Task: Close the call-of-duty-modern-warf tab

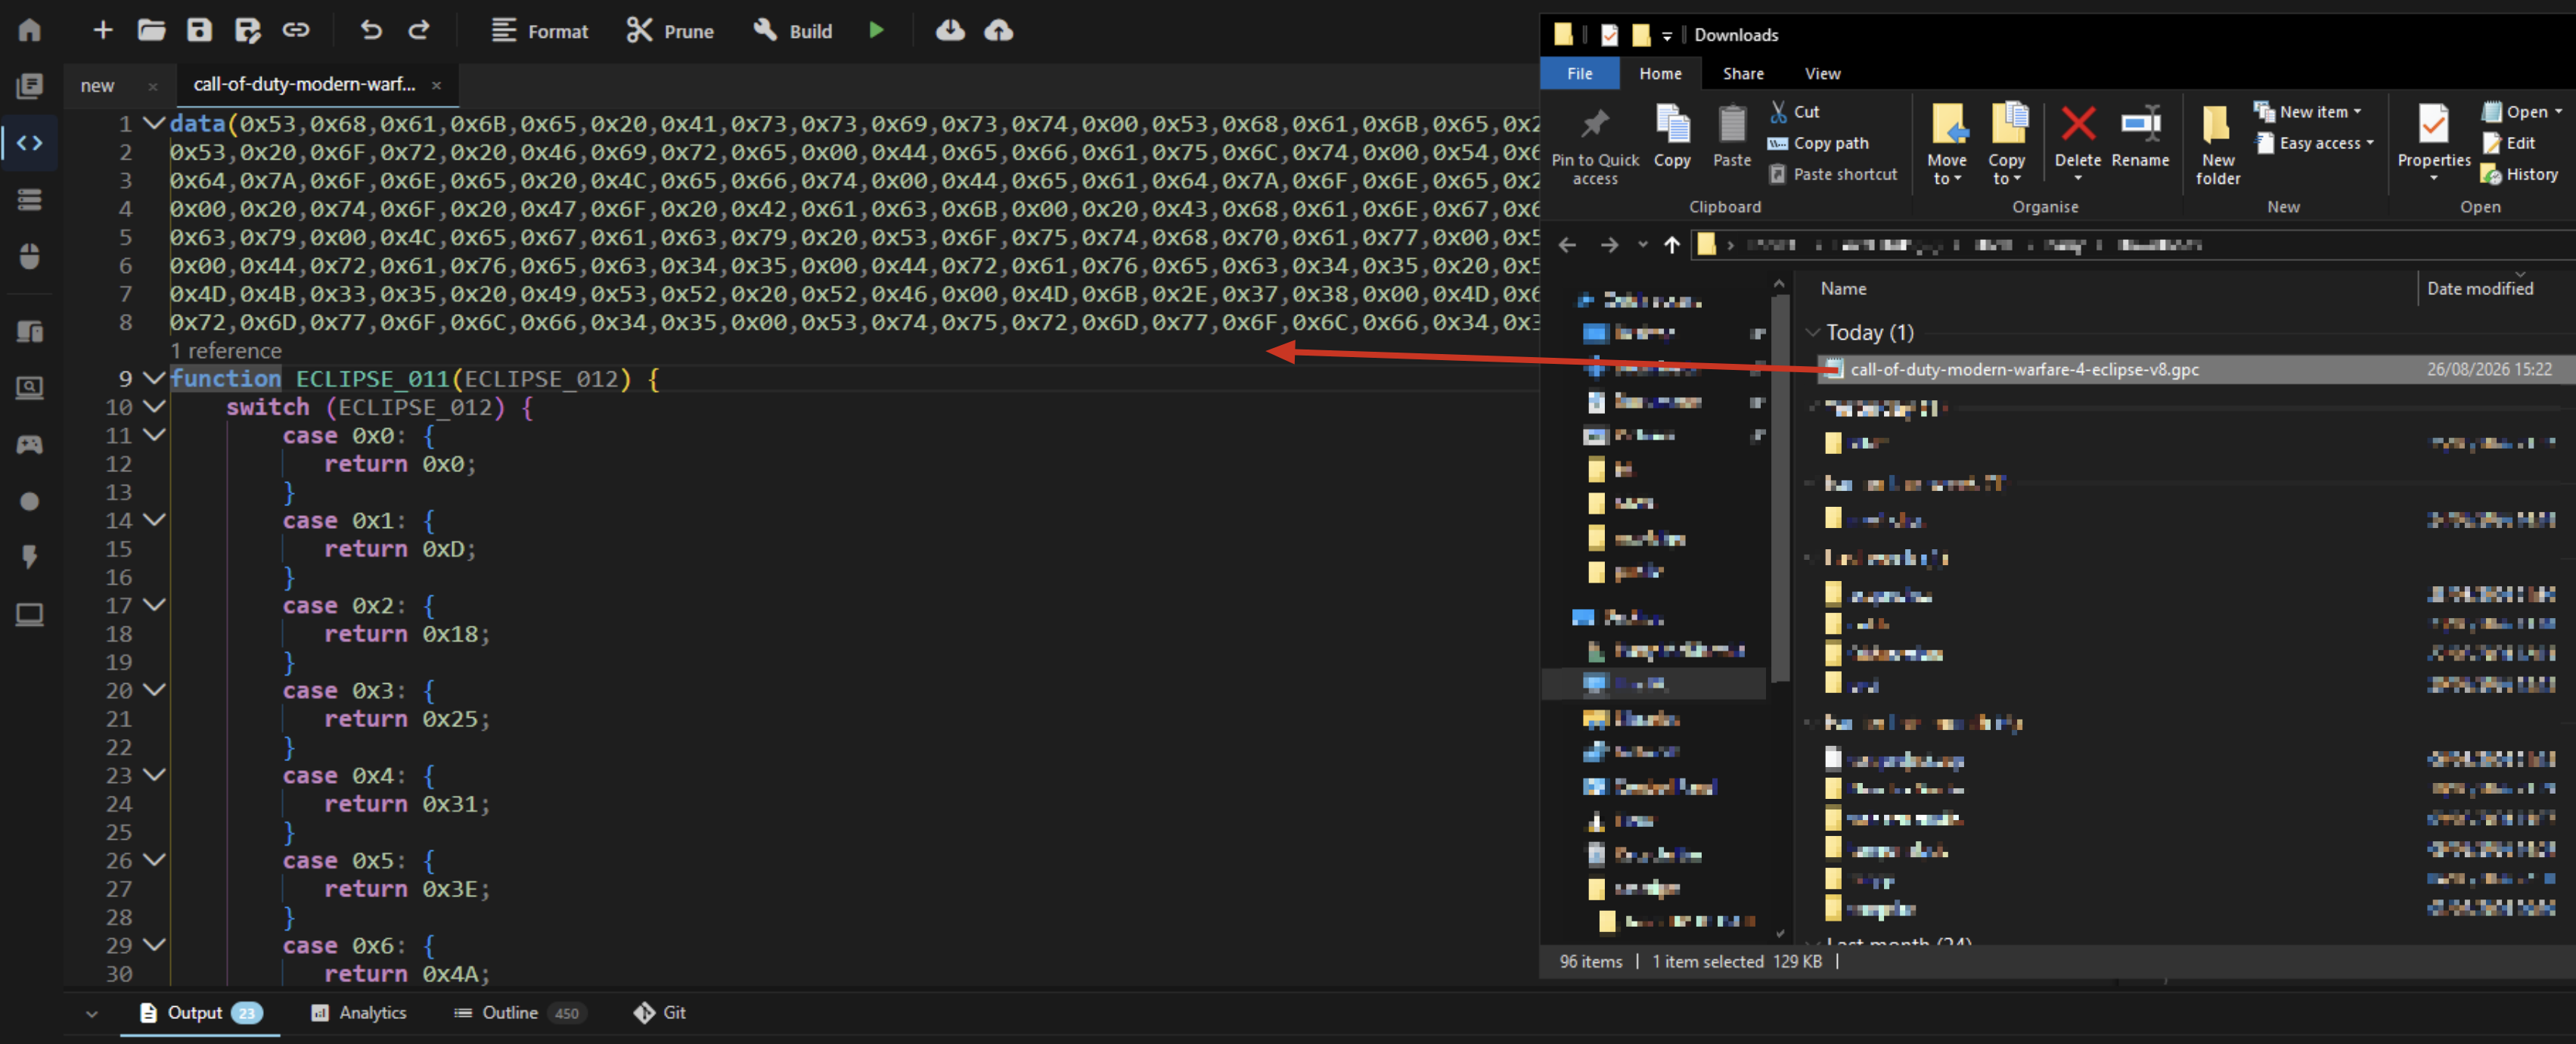Action: 436,85
